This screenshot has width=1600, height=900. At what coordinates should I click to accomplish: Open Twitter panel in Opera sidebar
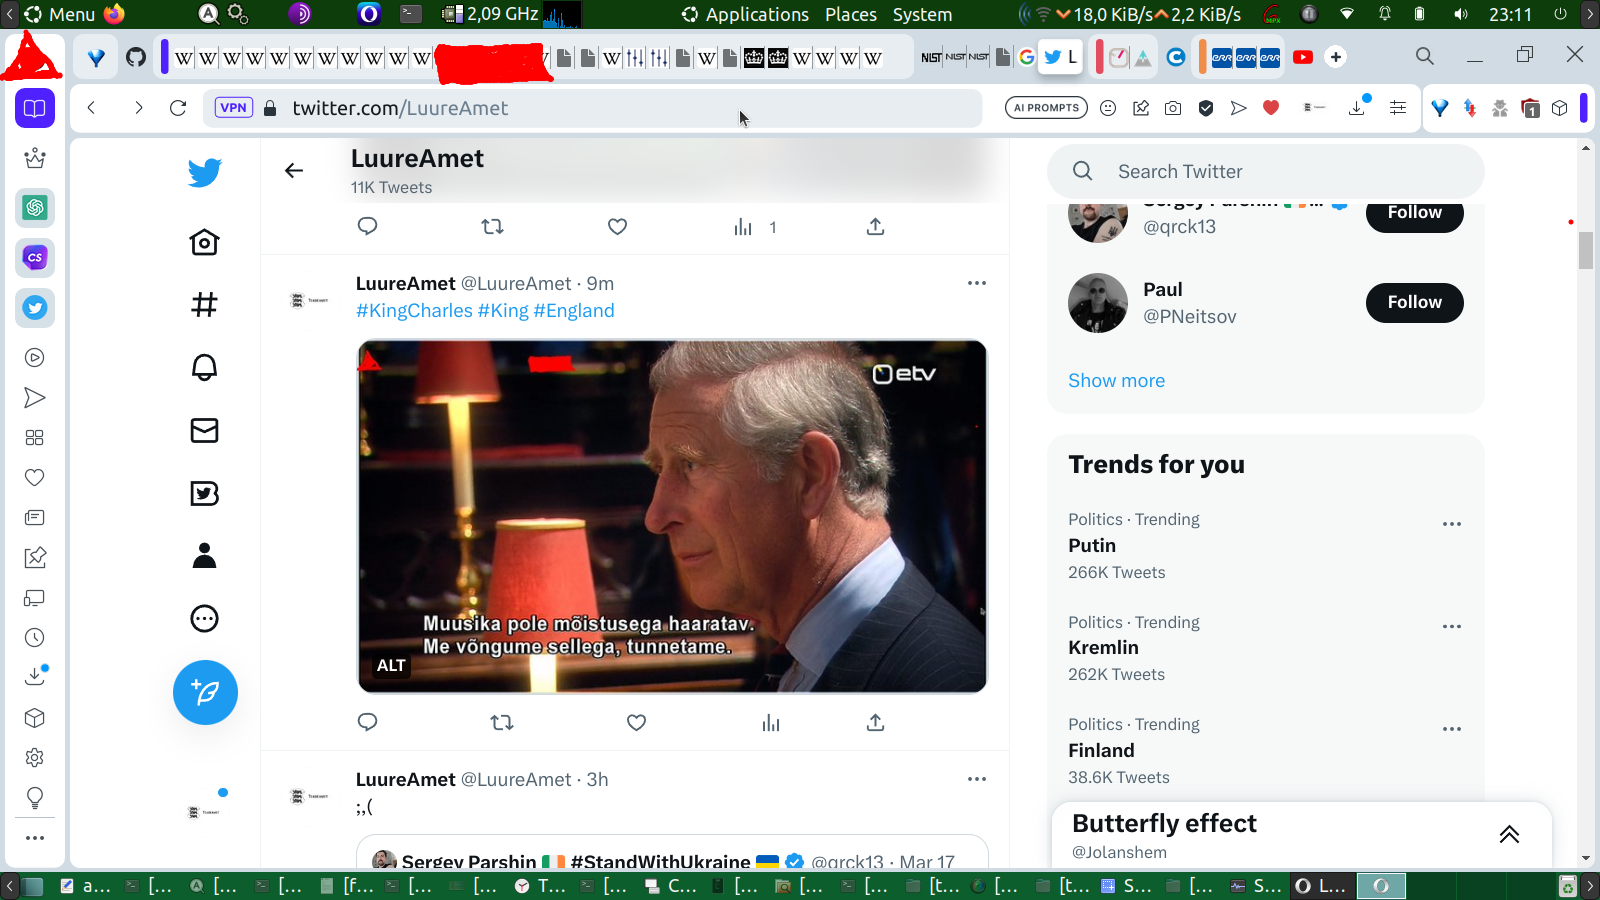(35, 308)
